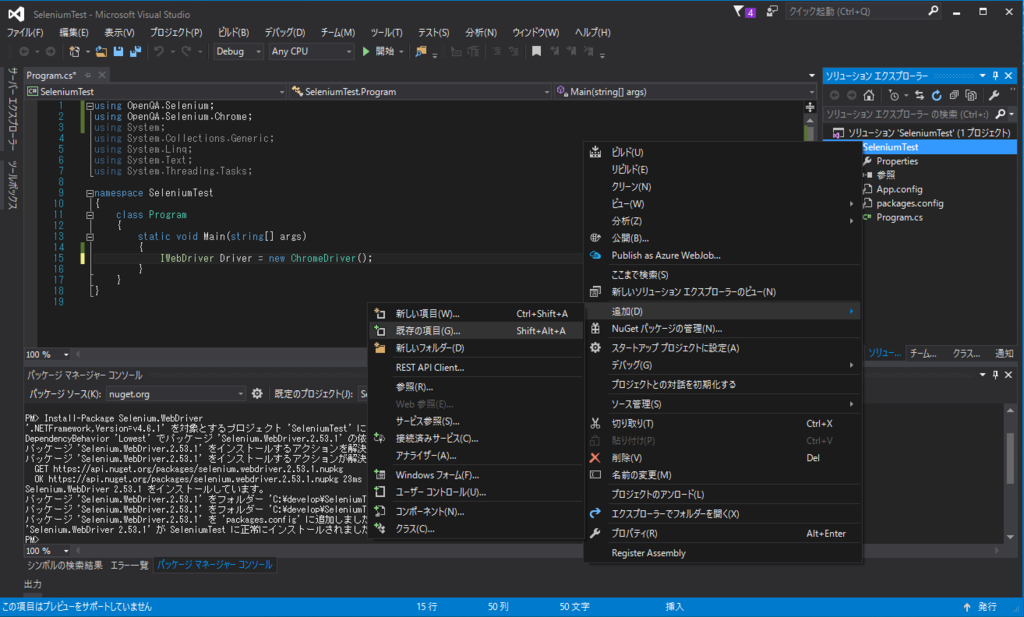Open the SeleniumTest project scope dropdown
Viewport: 1024px width, 617px height.
tap(156, 92)
